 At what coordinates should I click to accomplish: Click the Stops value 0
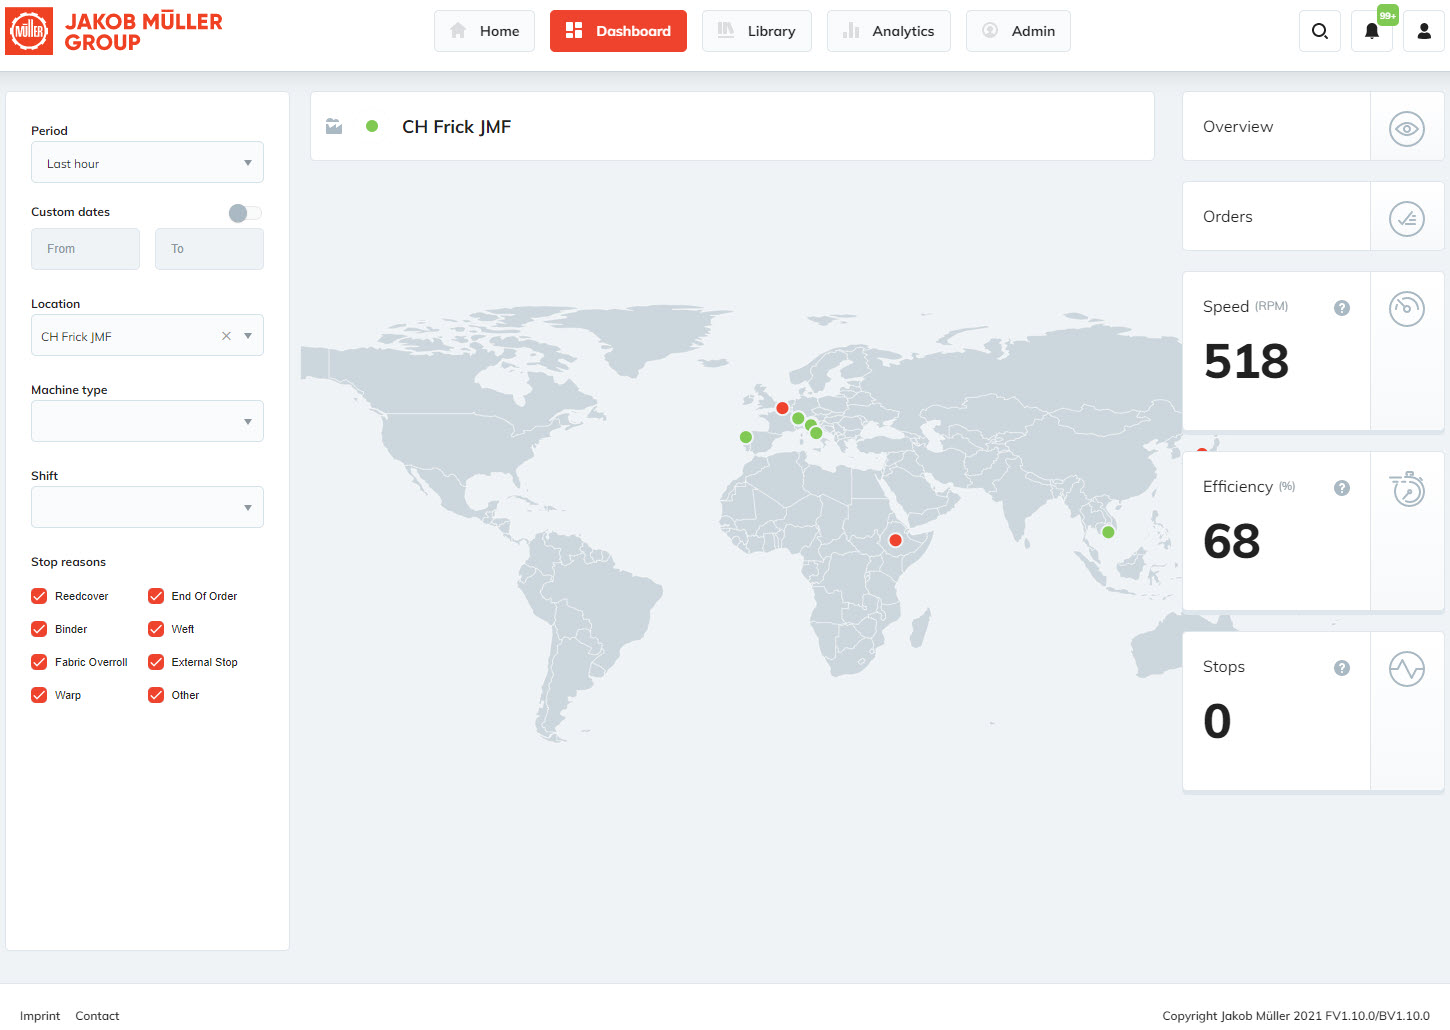pyautogui.click(x=1217, y=721)
